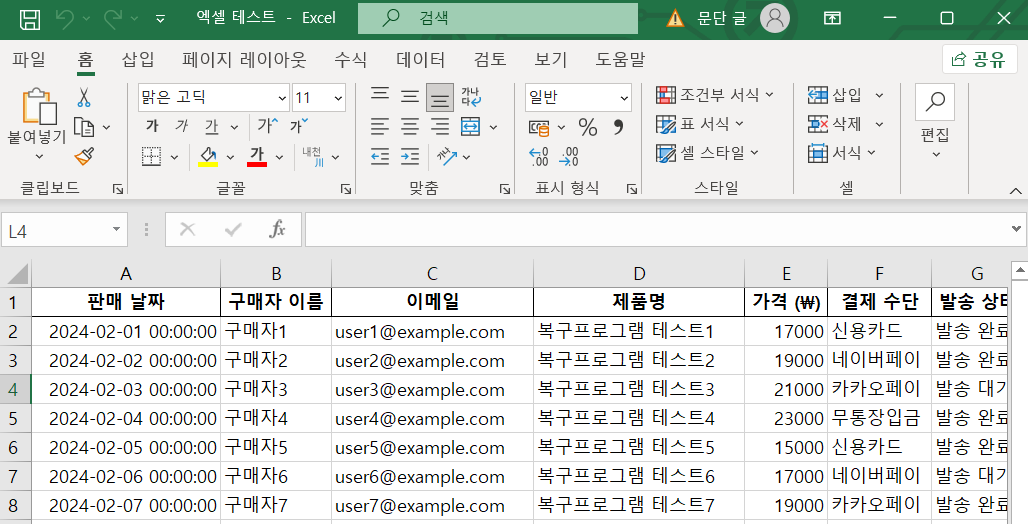The image size is (1028, 524).
Task: Click comma style icon
Action: point(618,127)
